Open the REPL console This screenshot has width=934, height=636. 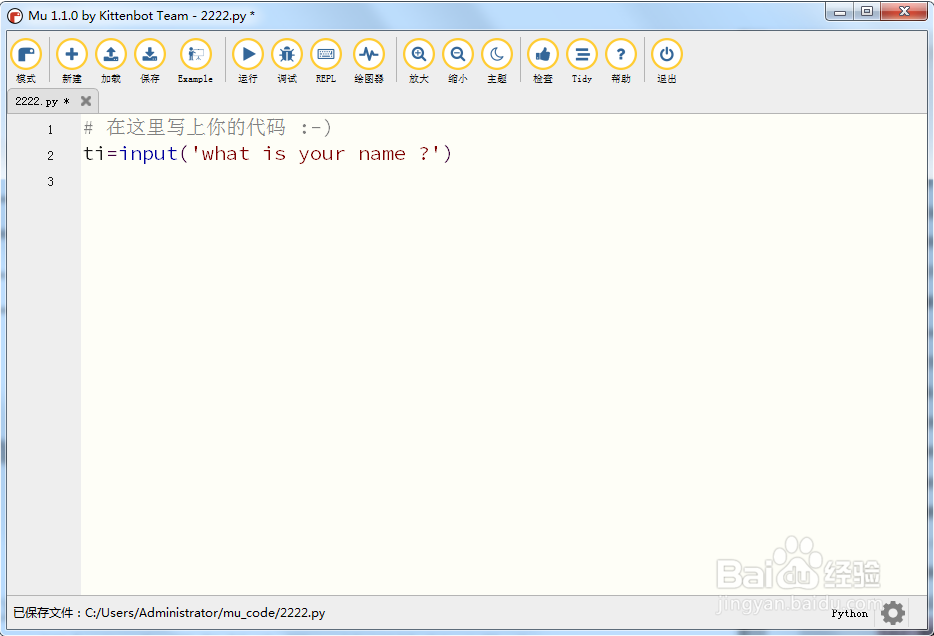point(326,55)
